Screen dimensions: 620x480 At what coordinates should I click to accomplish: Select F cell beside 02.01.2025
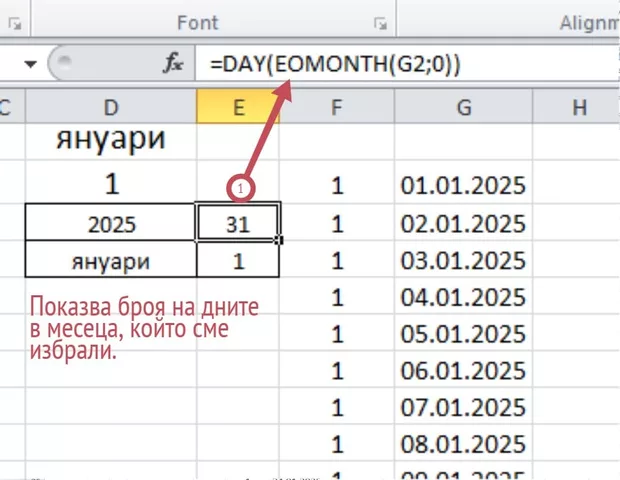[x=337, y=222]
